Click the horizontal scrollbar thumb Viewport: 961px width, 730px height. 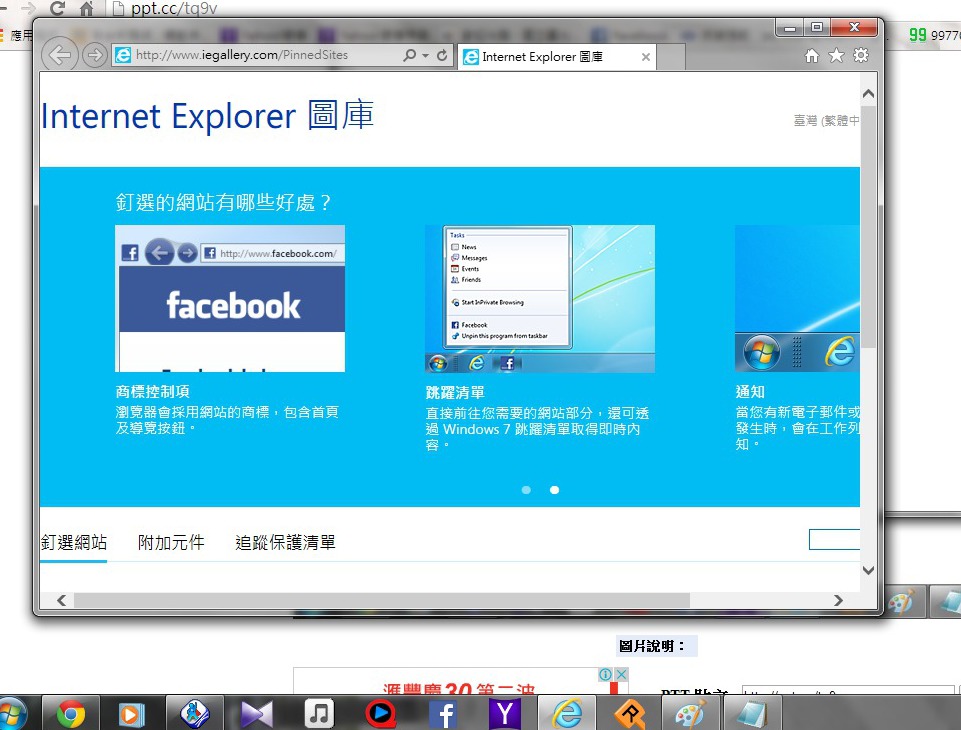coord(382,600)
